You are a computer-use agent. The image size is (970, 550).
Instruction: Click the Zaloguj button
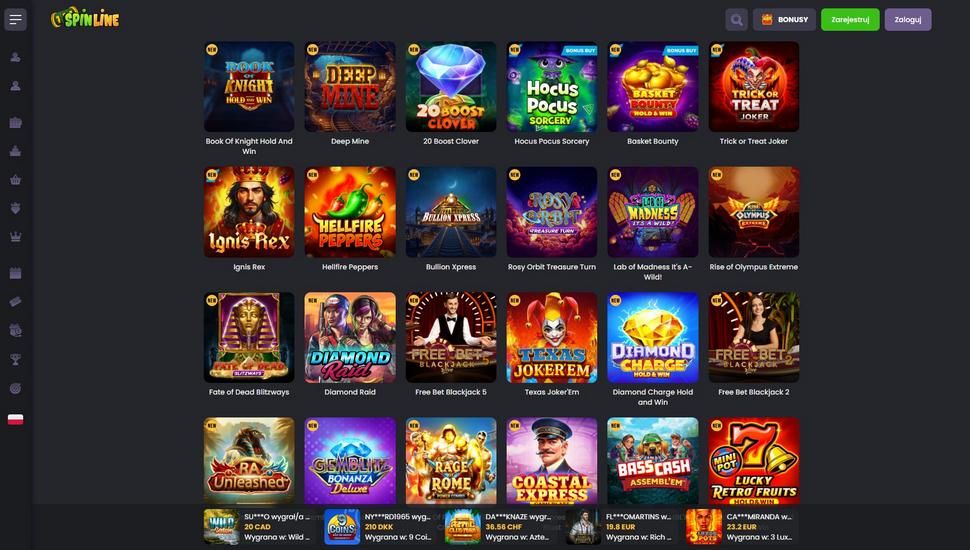point(908,20)
